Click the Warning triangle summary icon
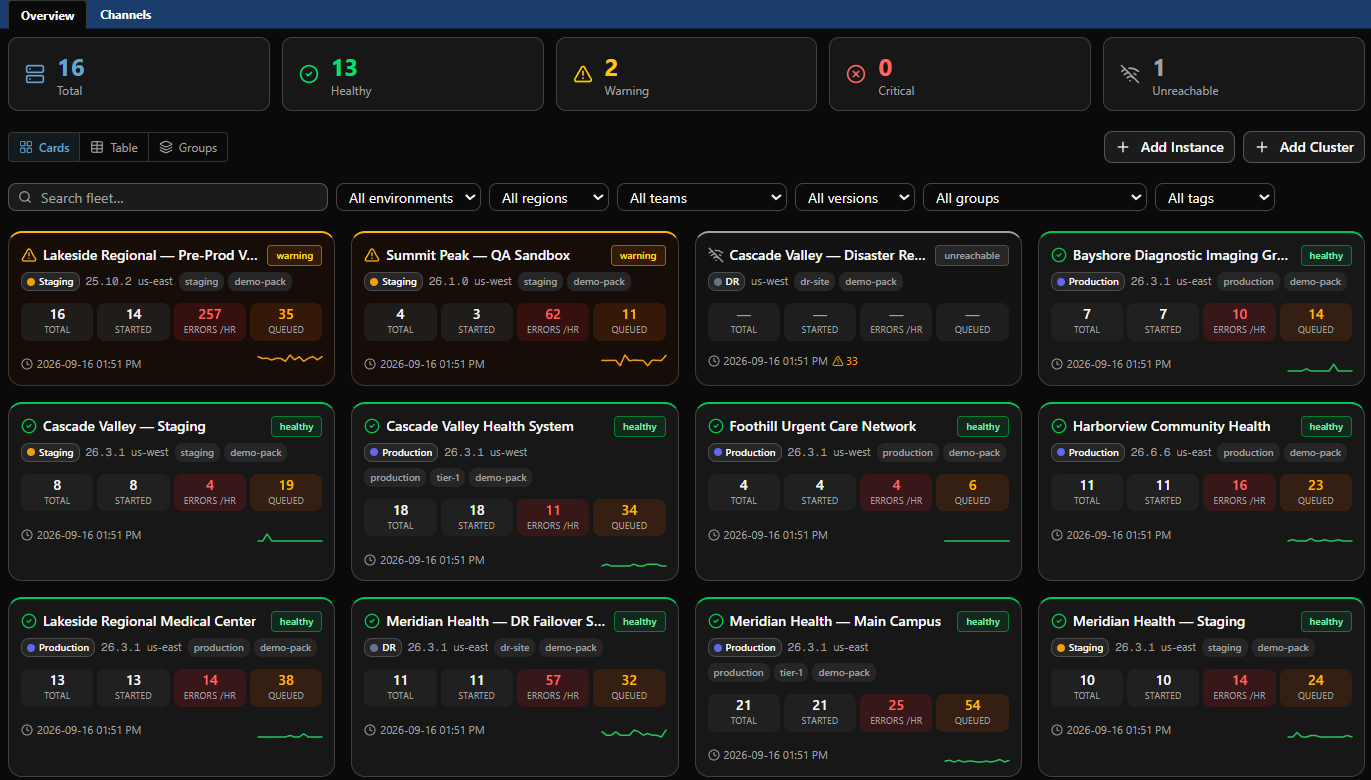 tap(583, 74)
